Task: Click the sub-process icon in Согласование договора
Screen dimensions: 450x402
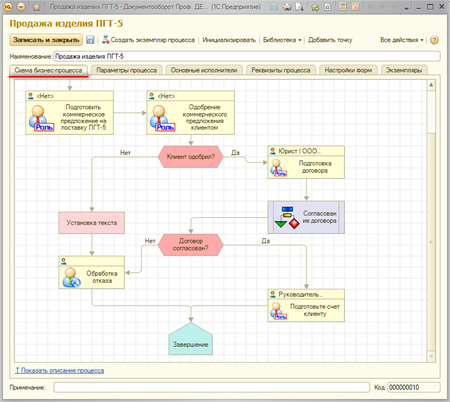Action: (287, 218)
